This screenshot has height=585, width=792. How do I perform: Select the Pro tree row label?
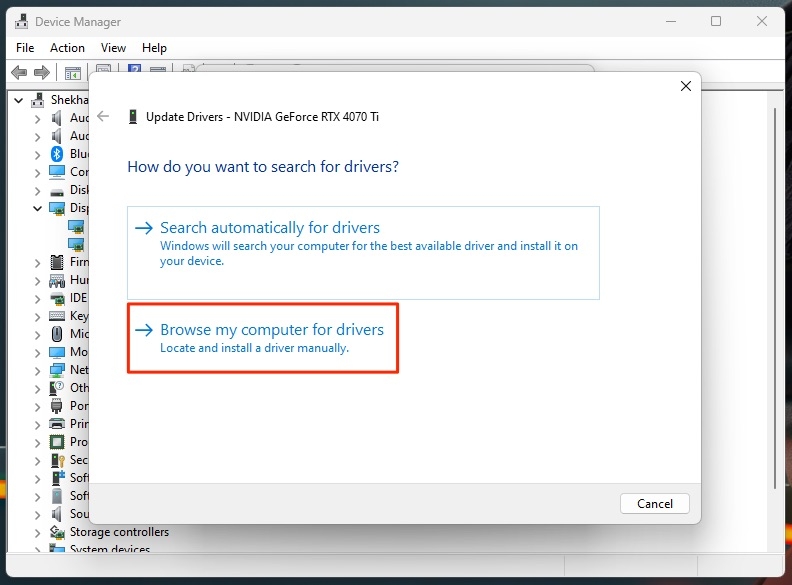79,442
